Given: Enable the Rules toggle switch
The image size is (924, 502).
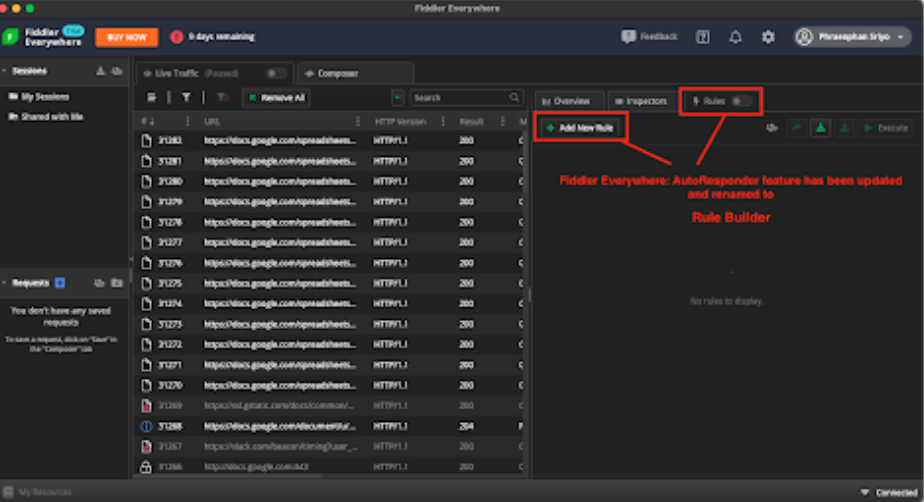Looking at the screenshot, I should click(741, 101).
